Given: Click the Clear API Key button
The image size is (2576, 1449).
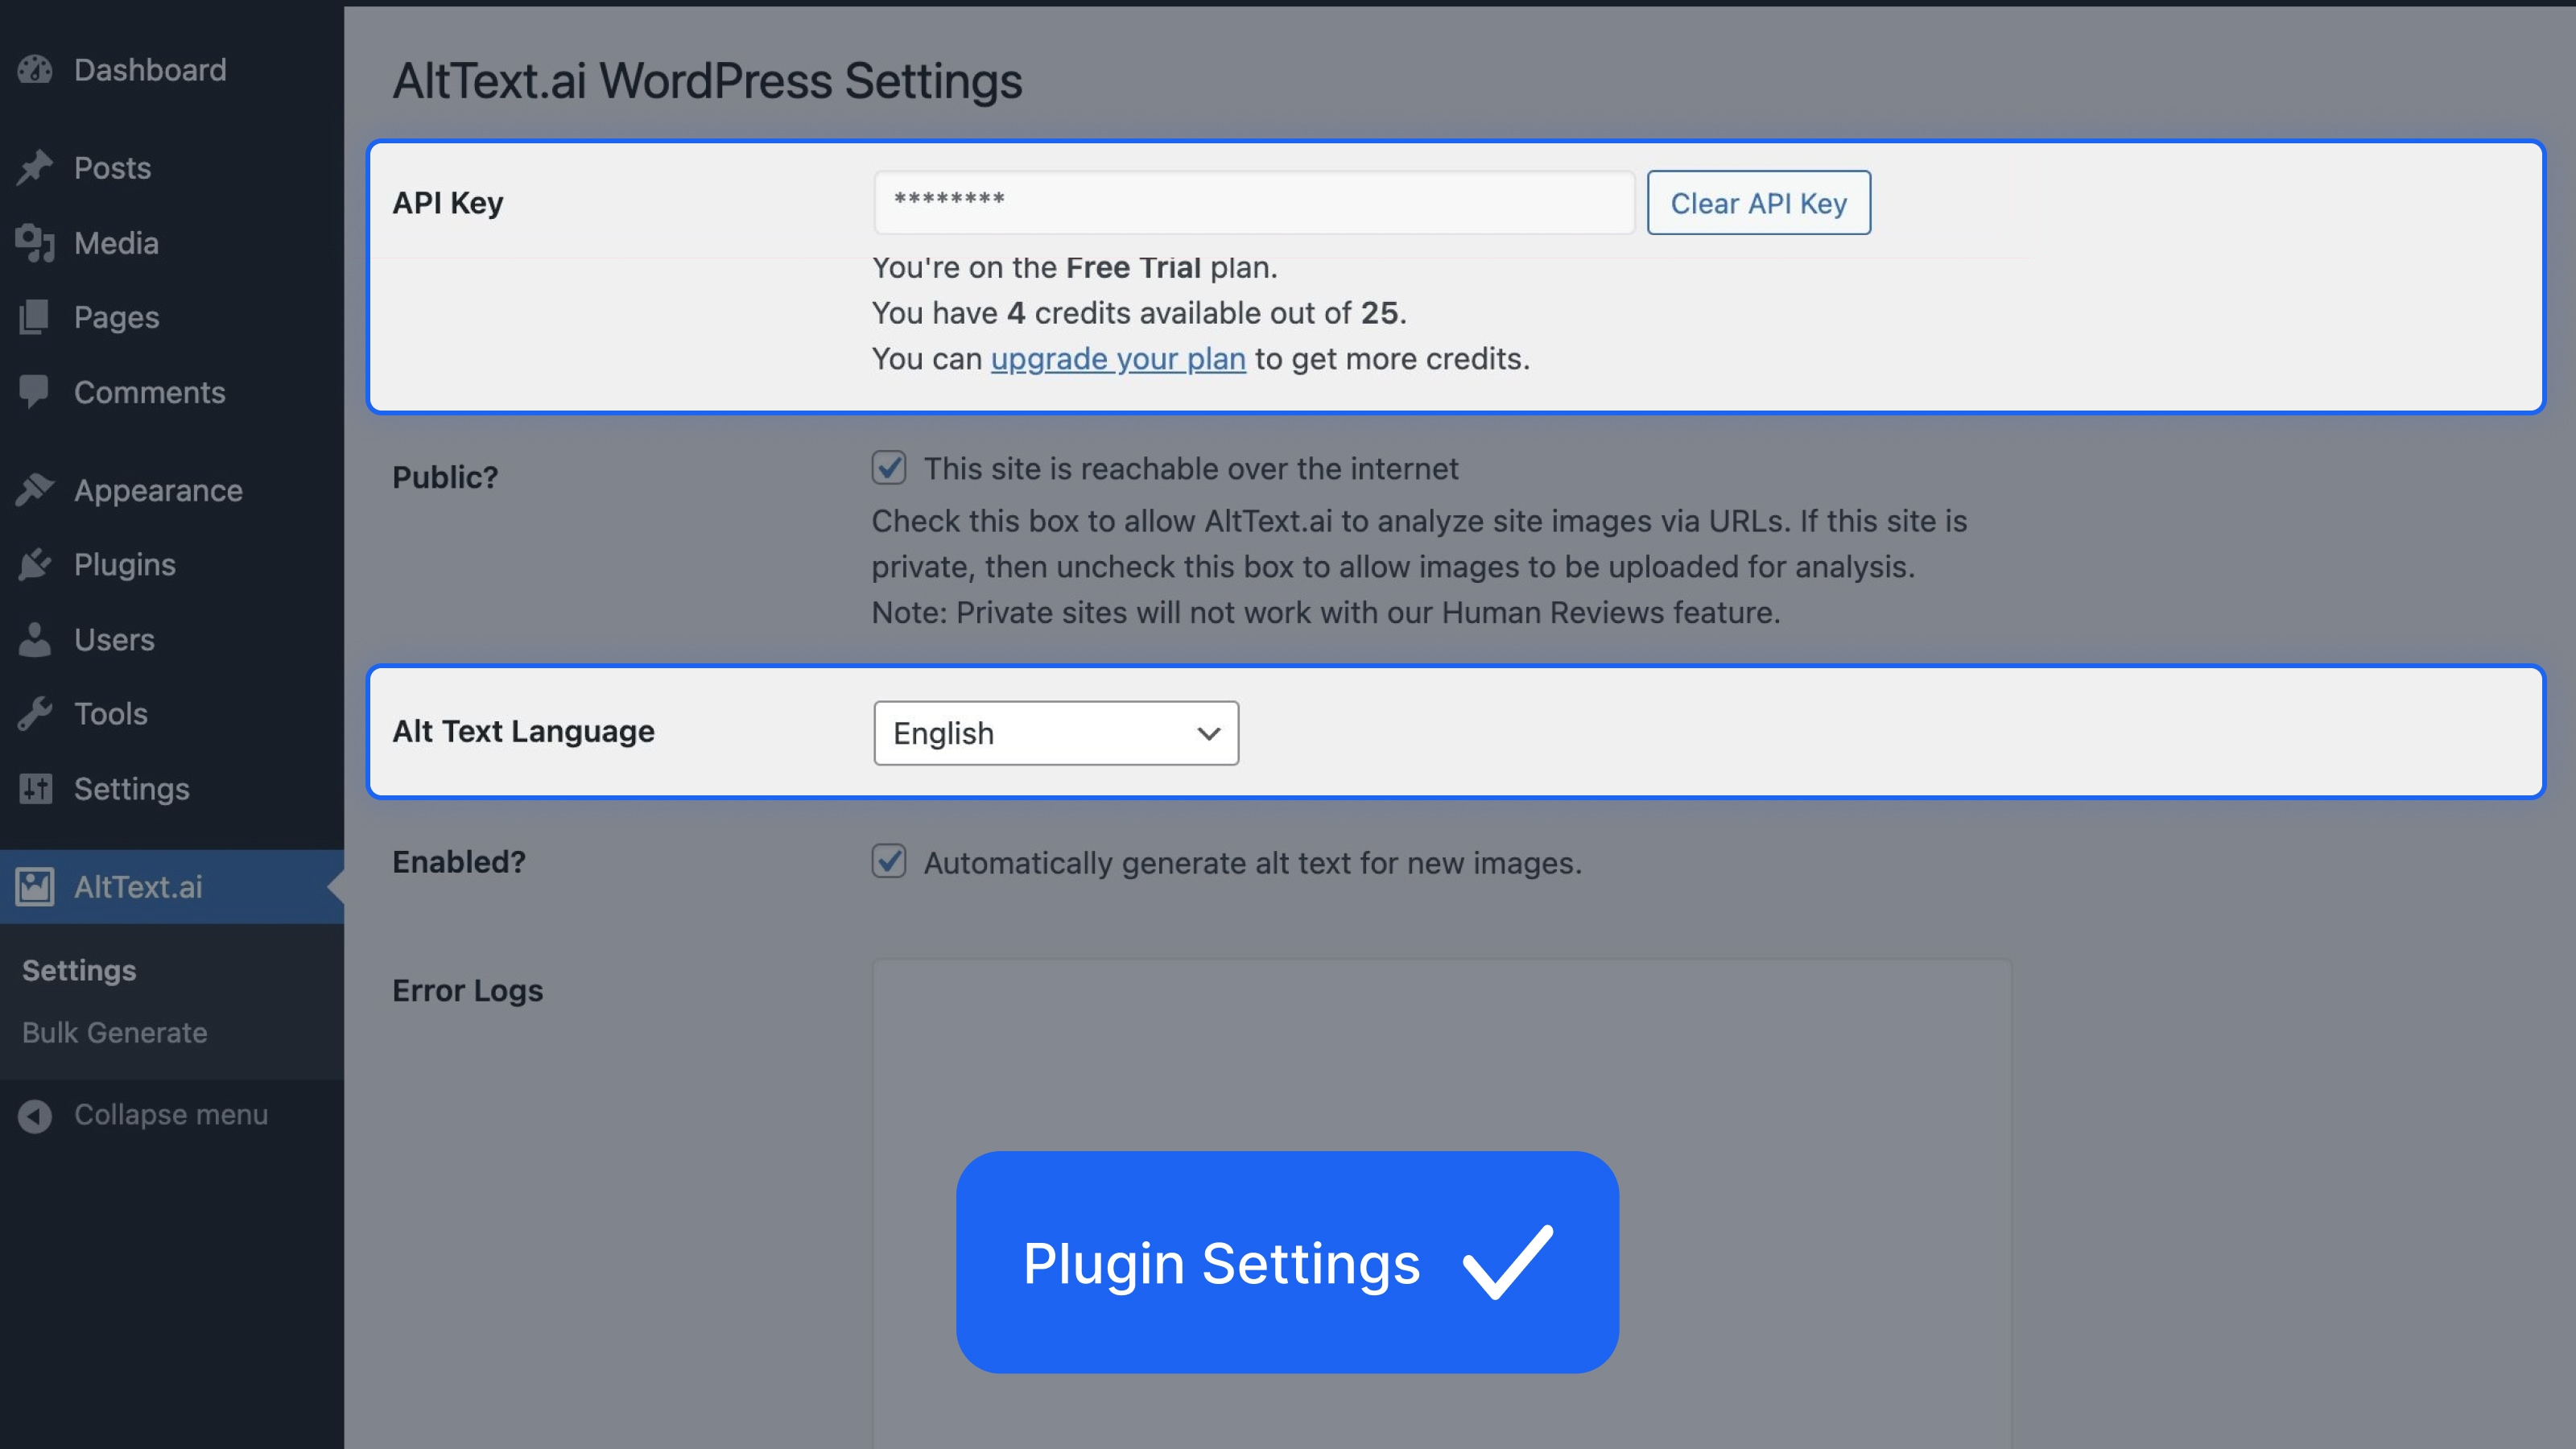Looking at the screenshot, I should click(1758, 202).
